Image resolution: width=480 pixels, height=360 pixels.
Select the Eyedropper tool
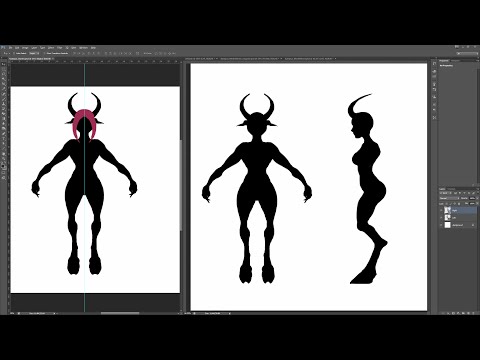pos(4,88)
